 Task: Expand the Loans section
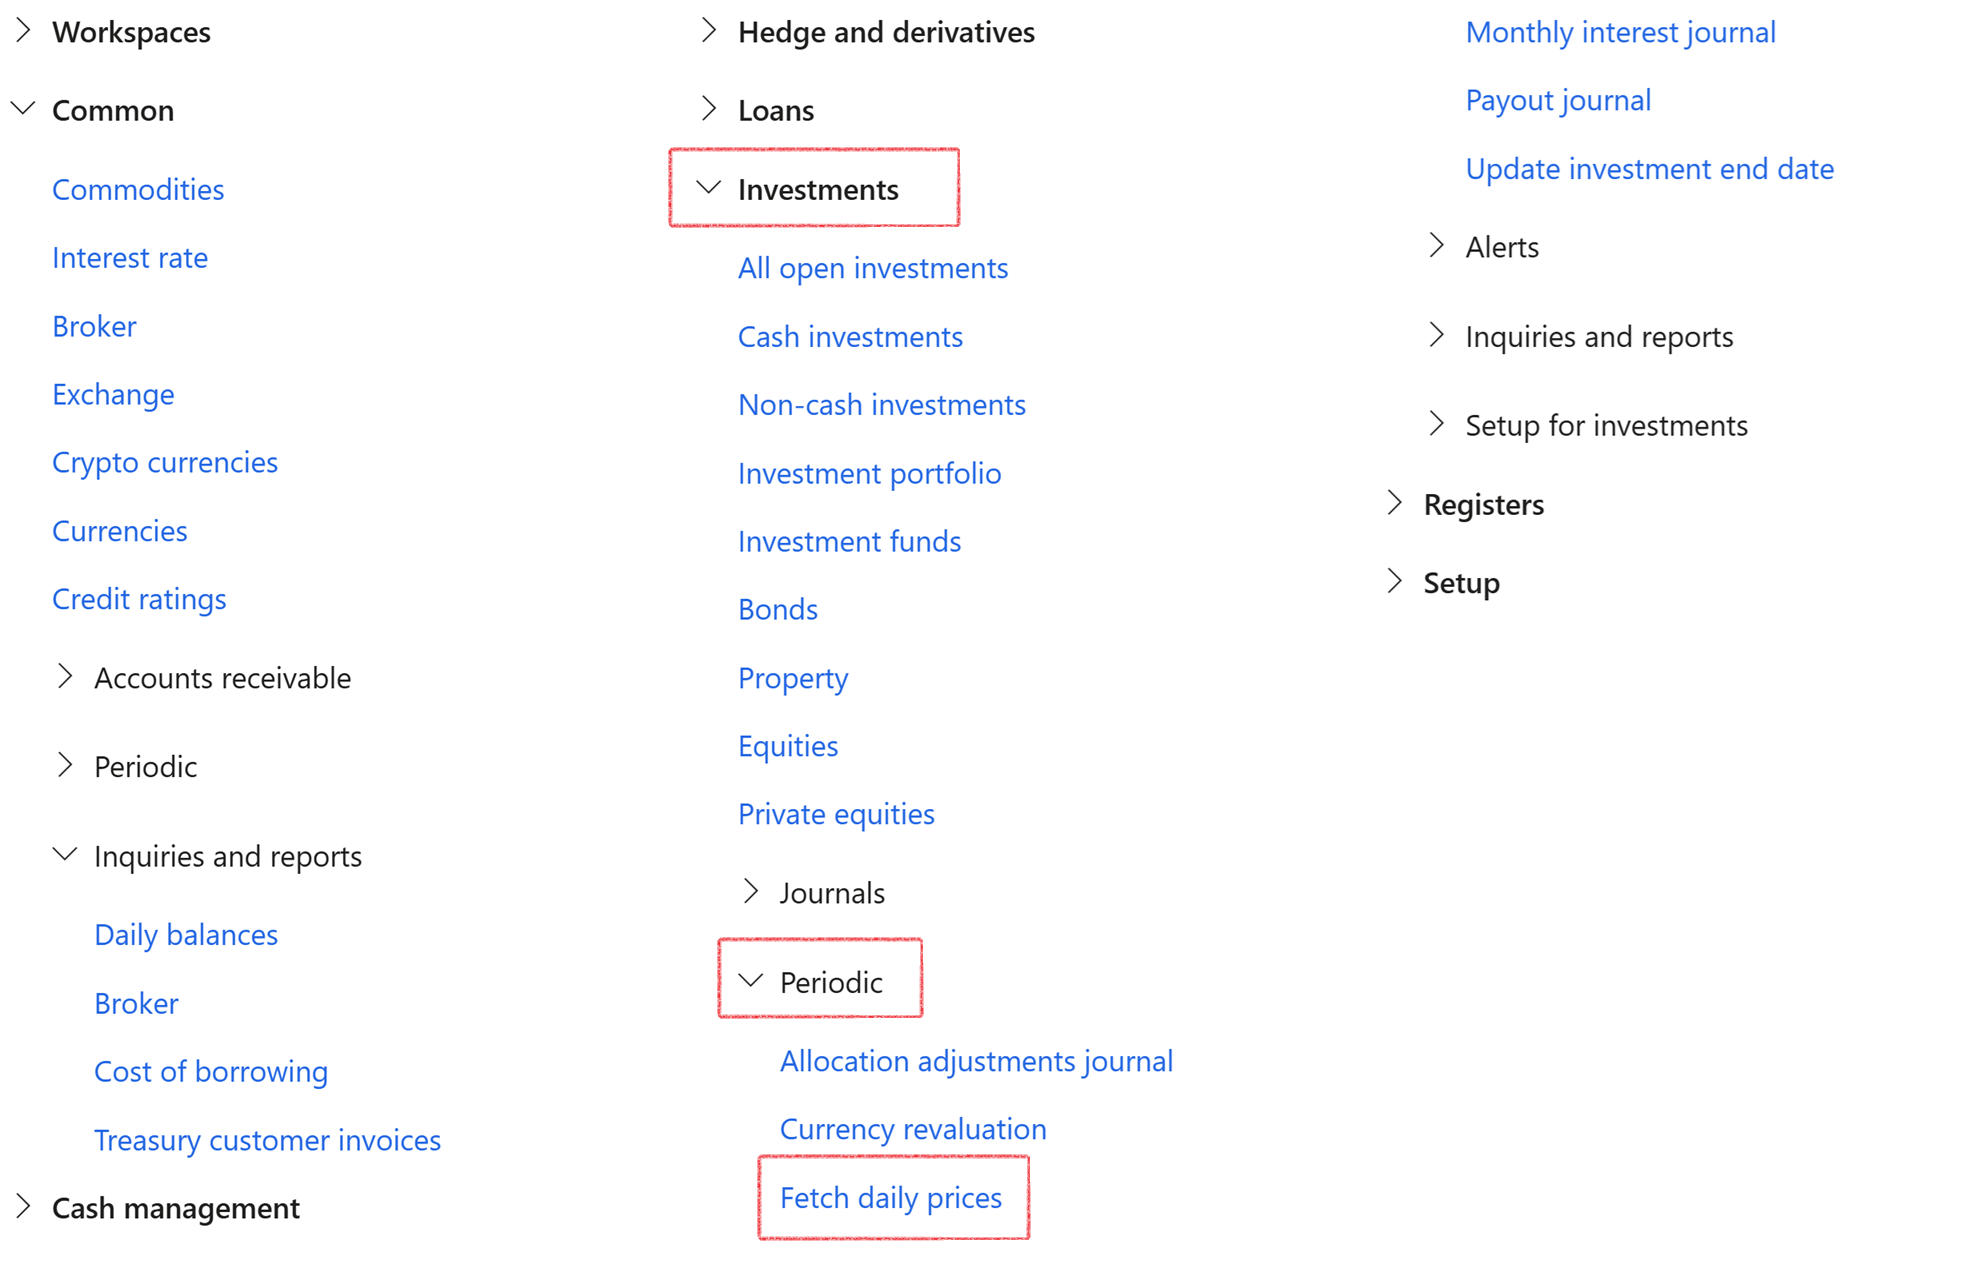tap(709, 109)
